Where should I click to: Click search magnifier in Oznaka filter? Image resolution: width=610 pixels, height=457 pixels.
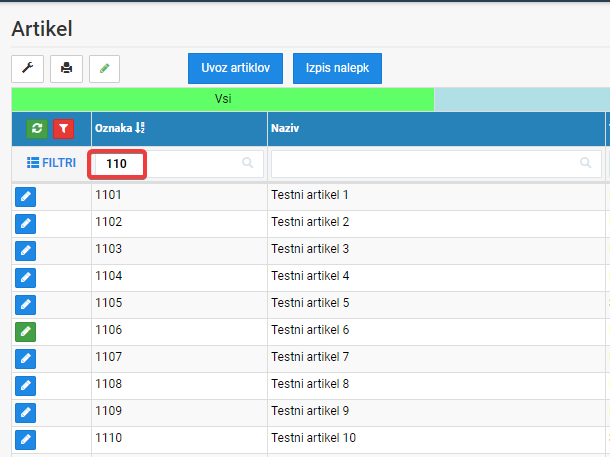pos(247,163)
